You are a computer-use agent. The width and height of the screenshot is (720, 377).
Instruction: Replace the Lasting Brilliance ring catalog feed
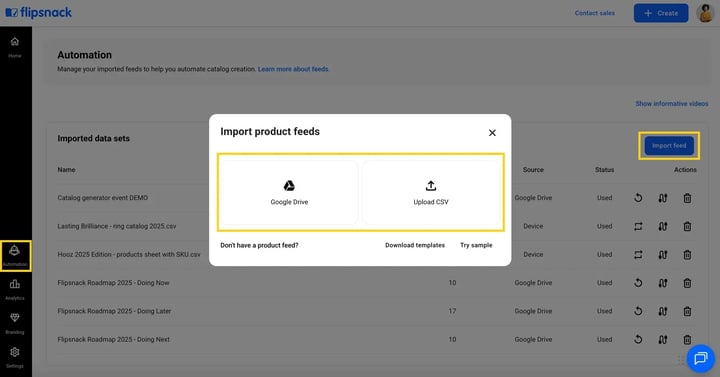tap(638, 226)
